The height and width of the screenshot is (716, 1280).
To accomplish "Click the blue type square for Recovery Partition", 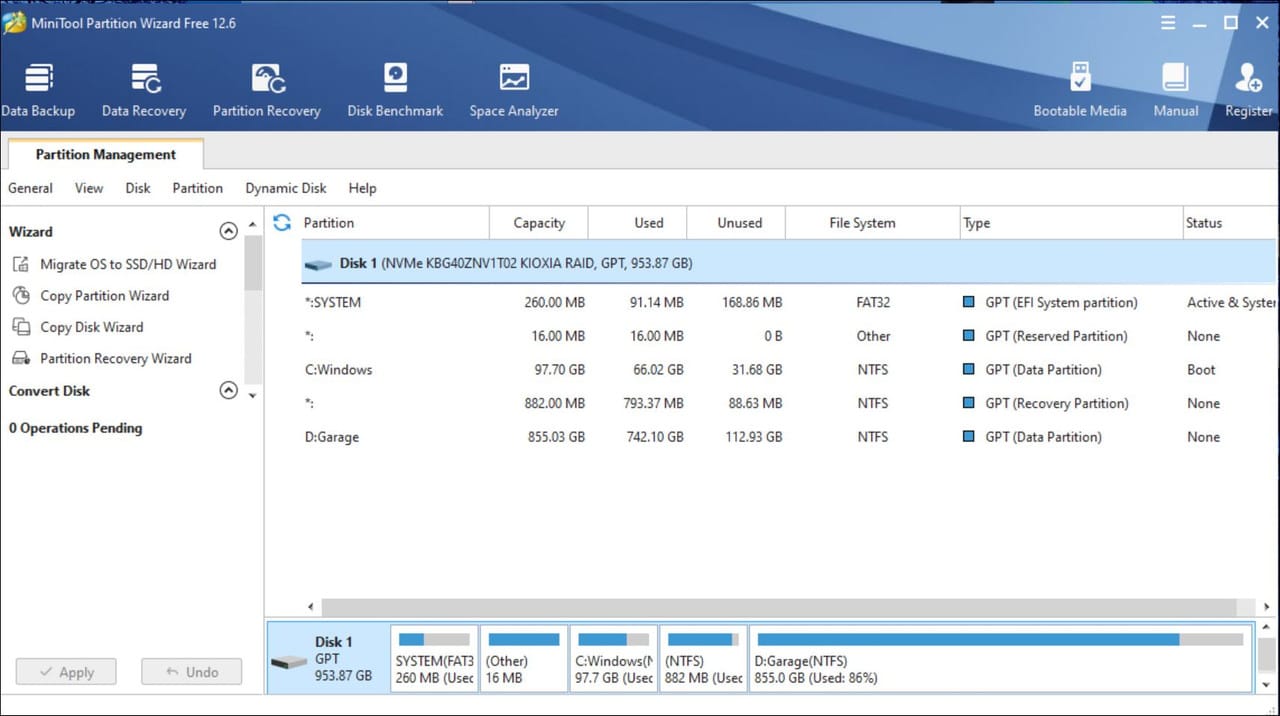I will point(968,403).
